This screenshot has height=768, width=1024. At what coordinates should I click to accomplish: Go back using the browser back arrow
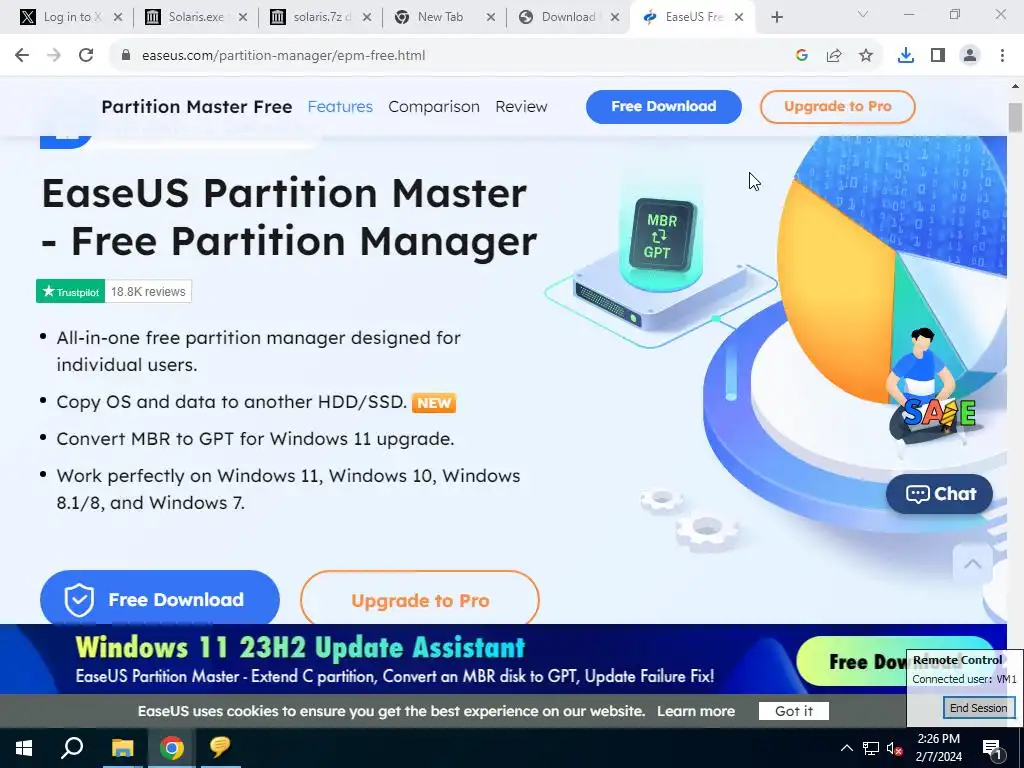tap(22, 56)
